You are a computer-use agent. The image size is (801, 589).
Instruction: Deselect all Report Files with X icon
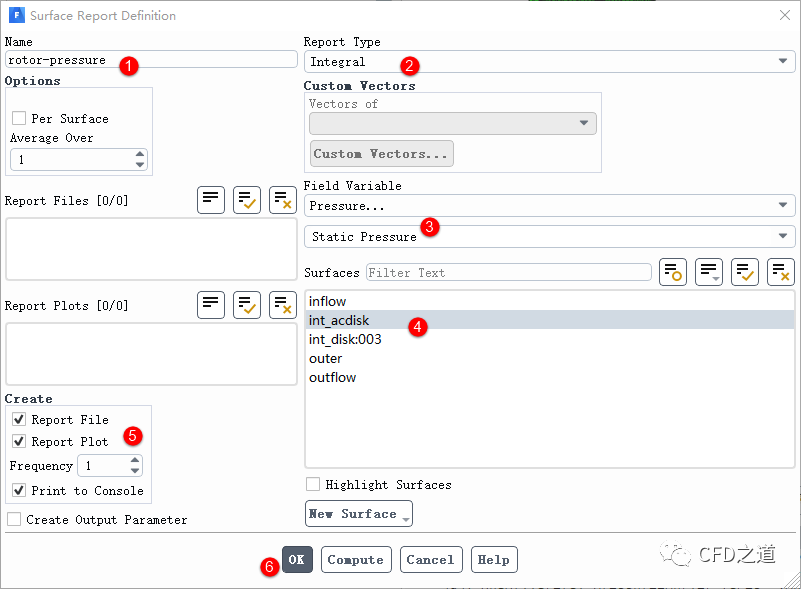283,200
